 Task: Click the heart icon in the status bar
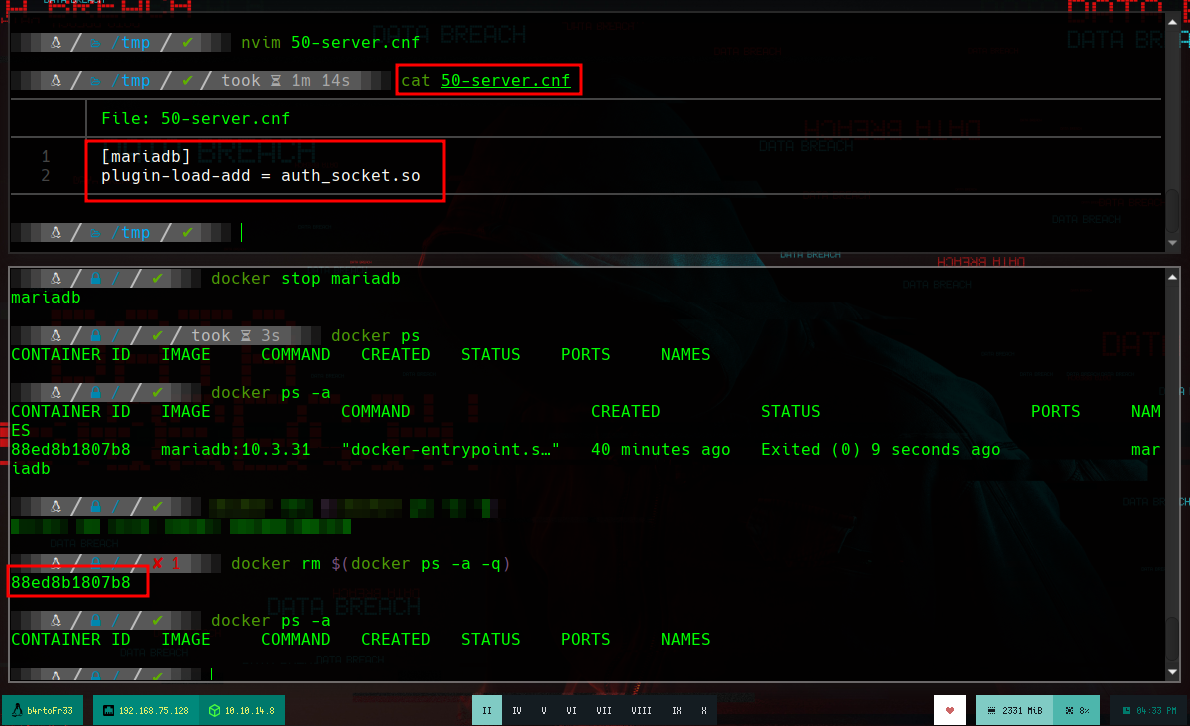(949, 711)
